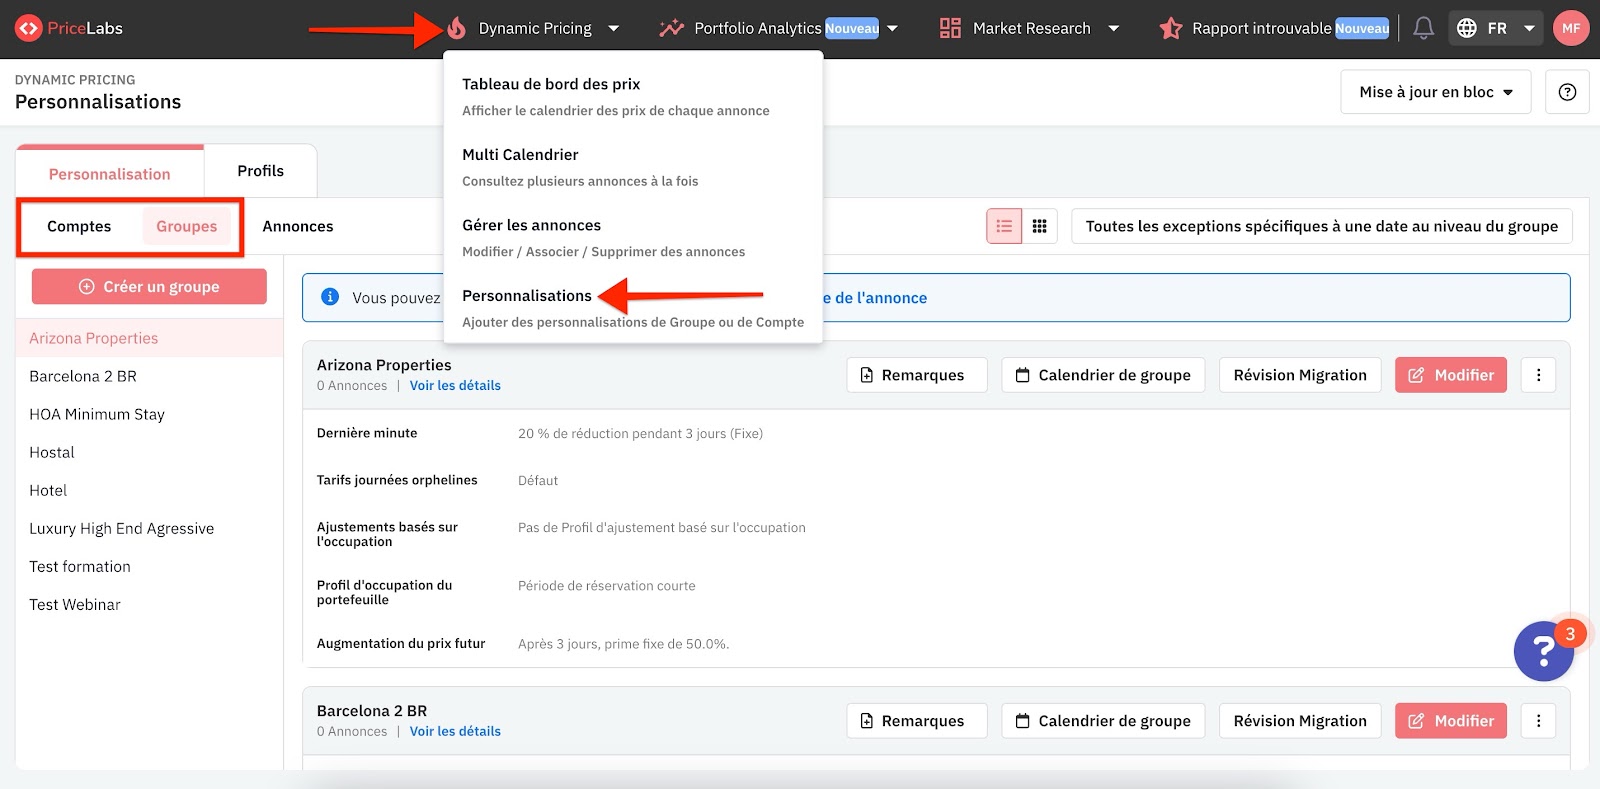1600x789 pixels.
Task: Click Révision Migration for Arizona Properties
Action: pos(1300,375)
